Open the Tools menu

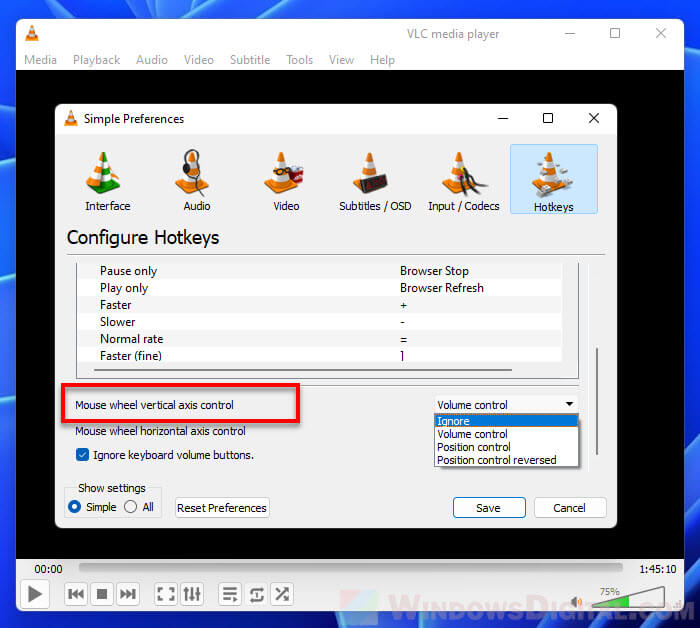[x=299, y=60]
